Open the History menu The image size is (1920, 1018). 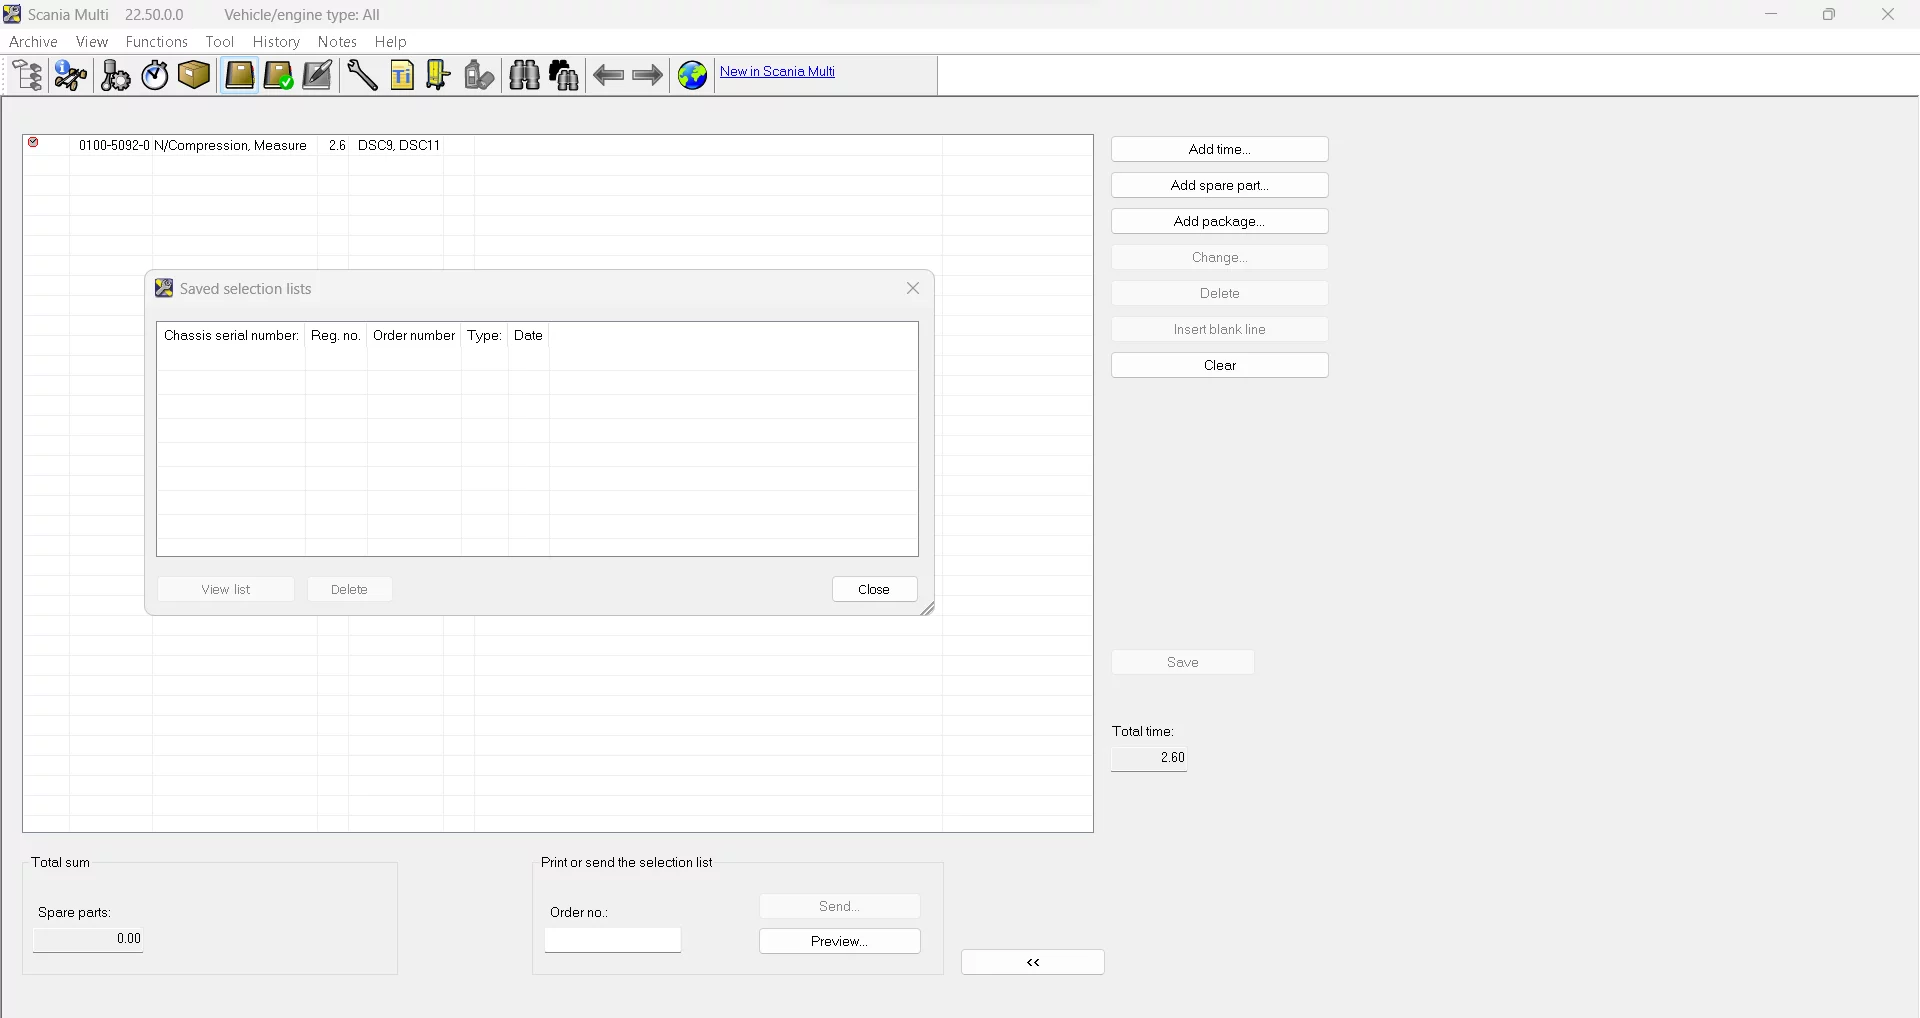click(276, 42)
